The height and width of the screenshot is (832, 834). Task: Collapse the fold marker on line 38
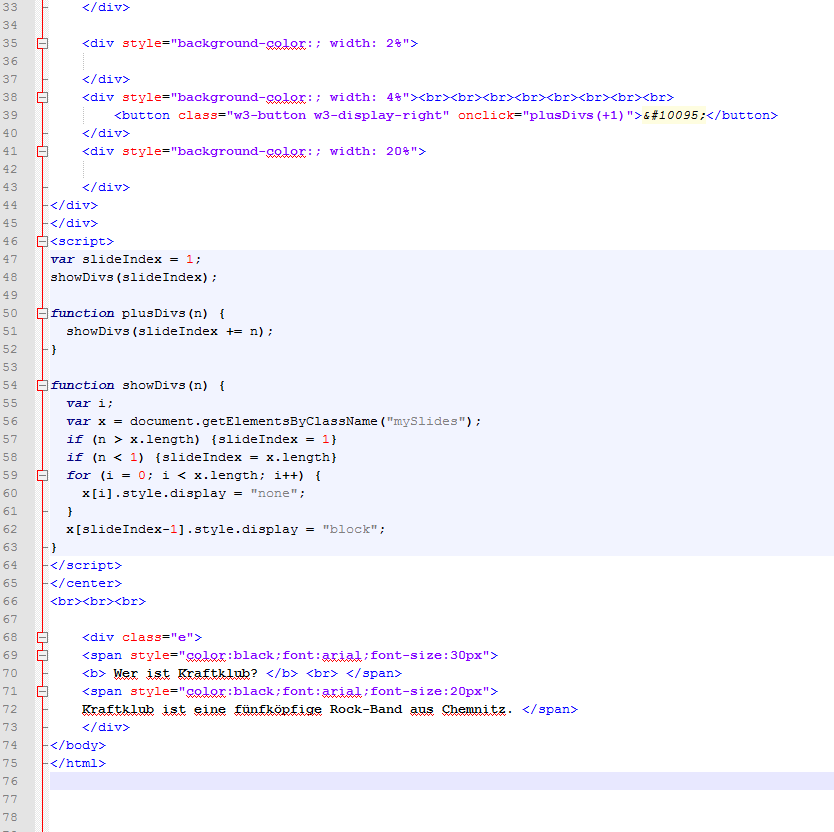click(41, 97)
